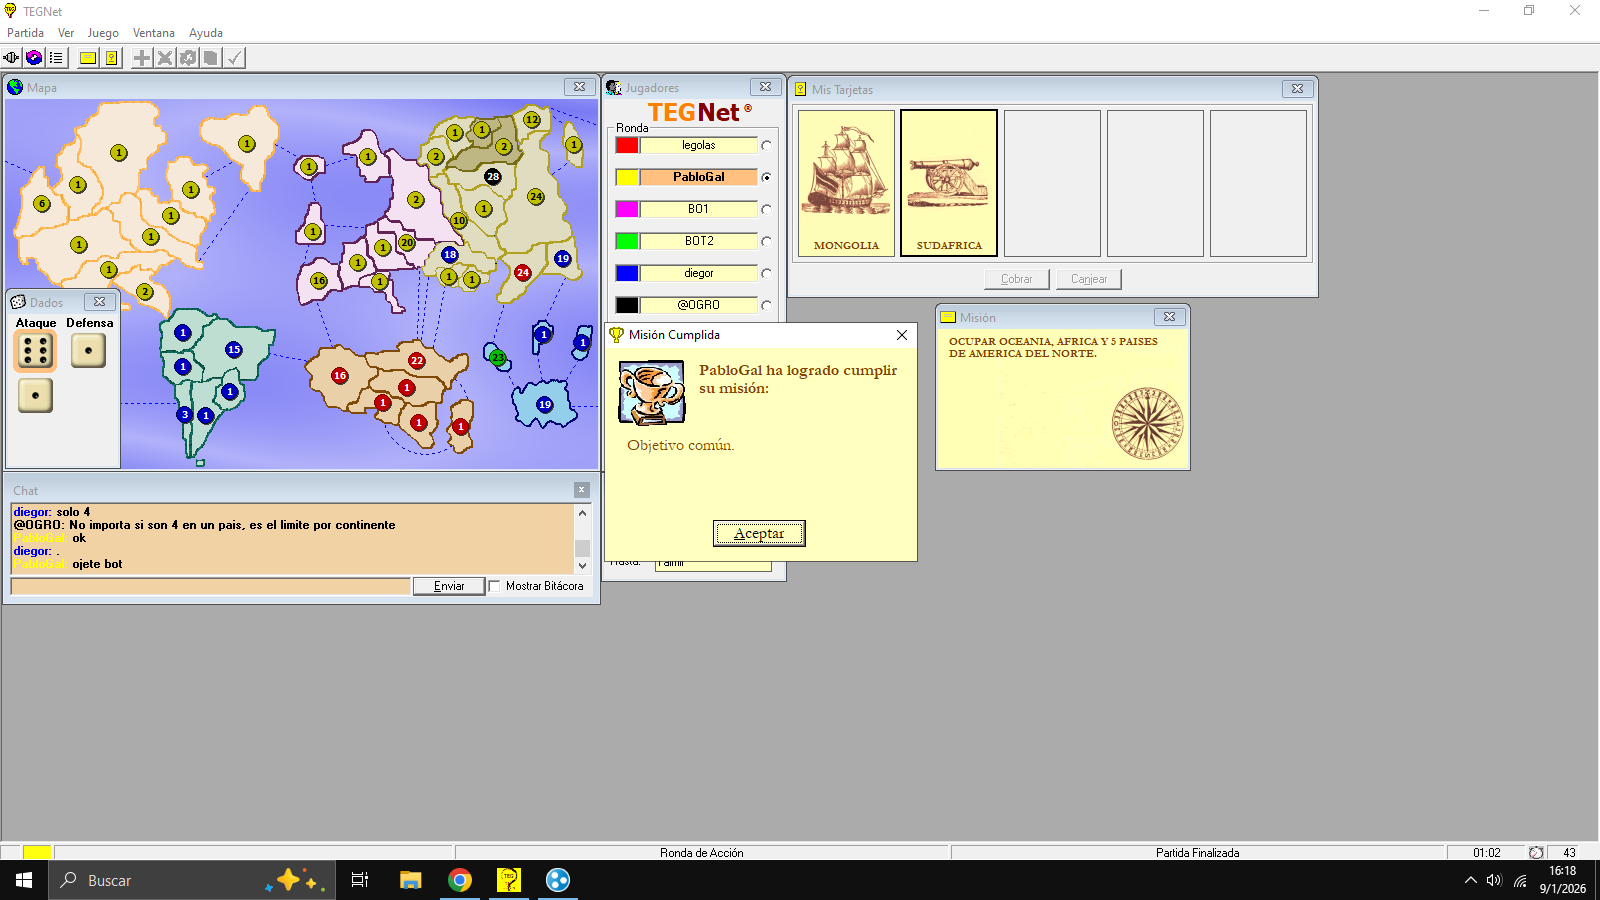The height and width of the screenshot is (900, 1600).
Task: Click the six-pip attack die
Action: (35, 351)
